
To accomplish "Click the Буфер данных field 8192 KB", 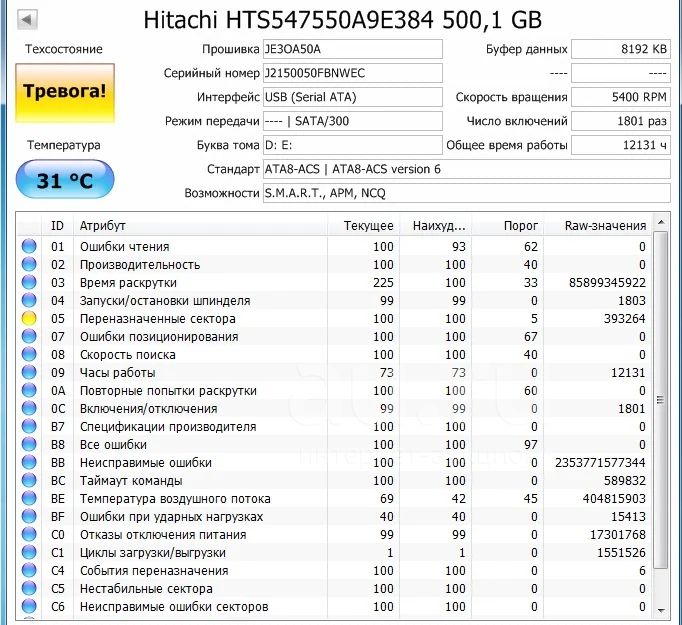I will point(621,49).
